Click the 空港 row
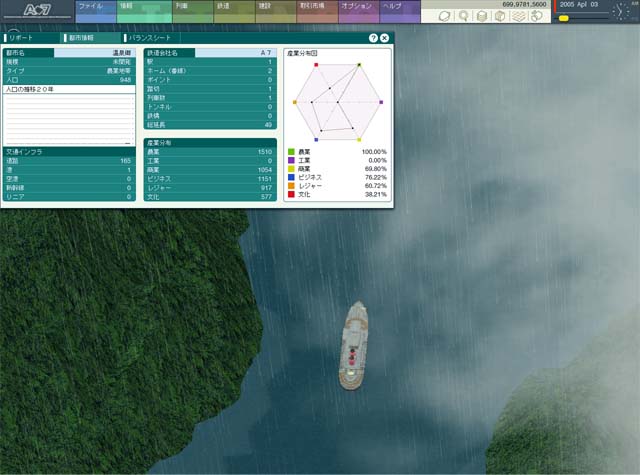The width and height of the screenshot is (640, 475). (69, 179)
